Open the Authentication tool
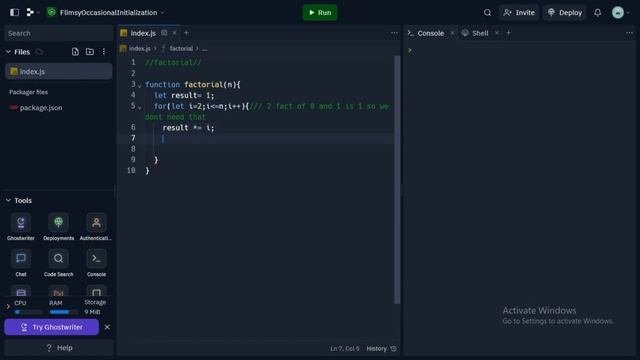Image resolution: width=640 pixels, height=360 pixels. click(96, 227)
